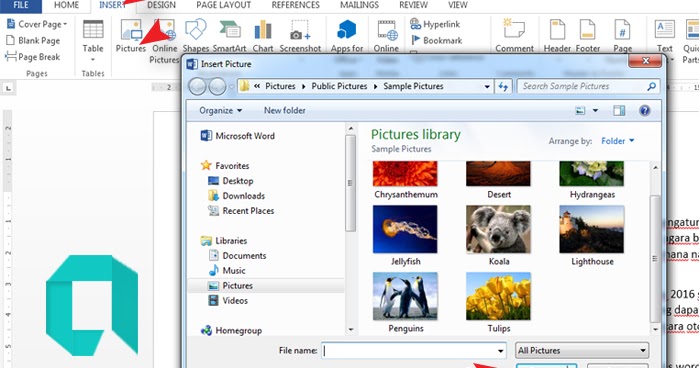Screen dimensions: 700x368
Task: Open Recent Places
Action: [x=241, y=211]
